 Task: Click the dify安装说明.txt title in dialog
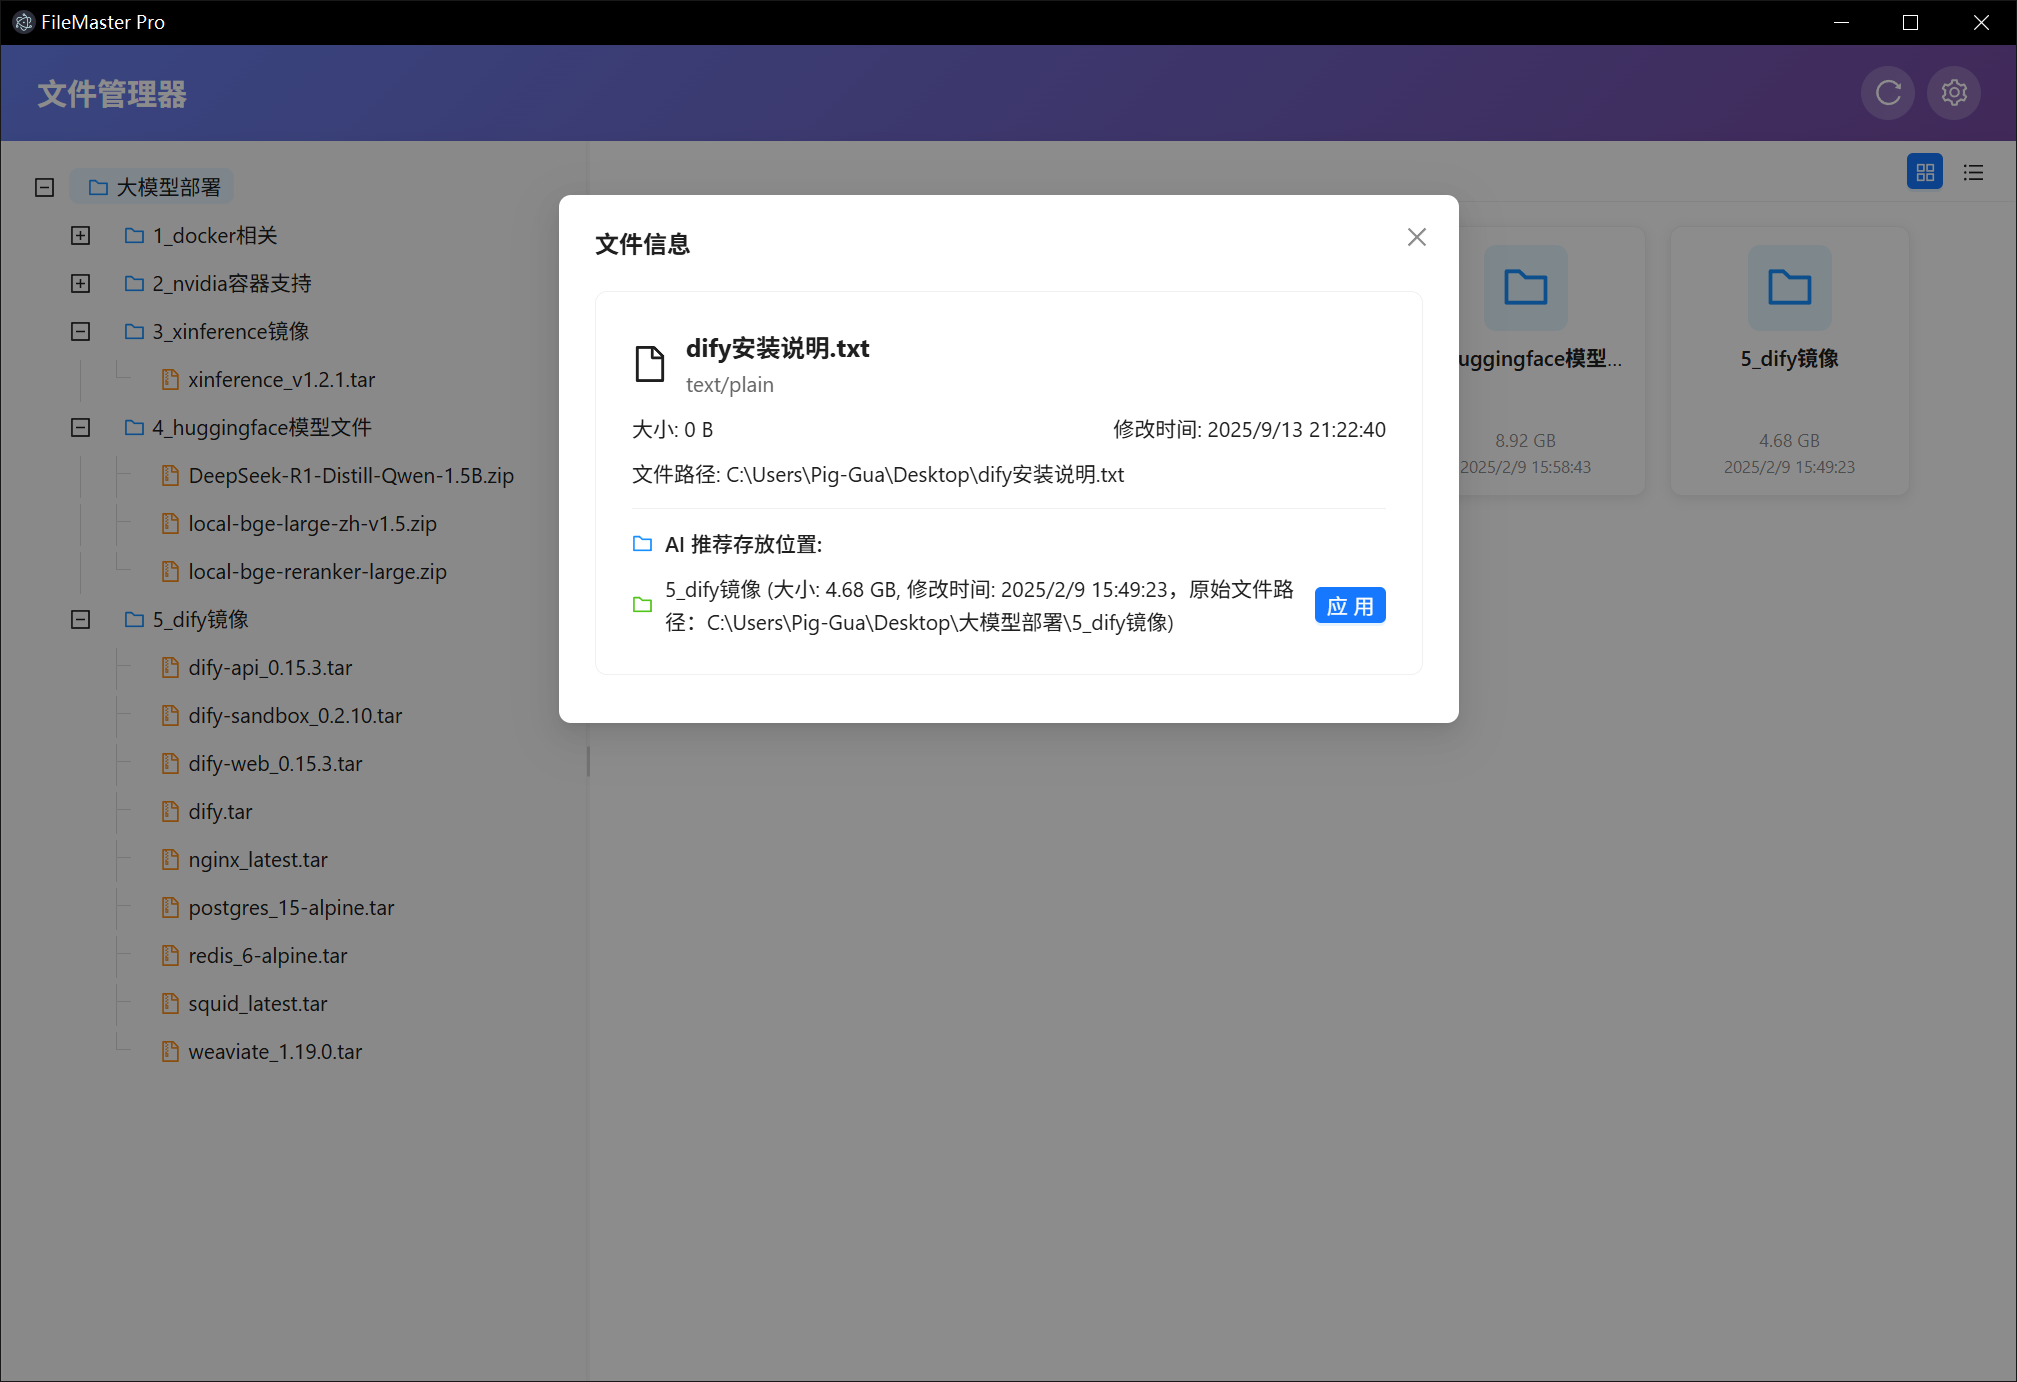[x=777, y=348]
